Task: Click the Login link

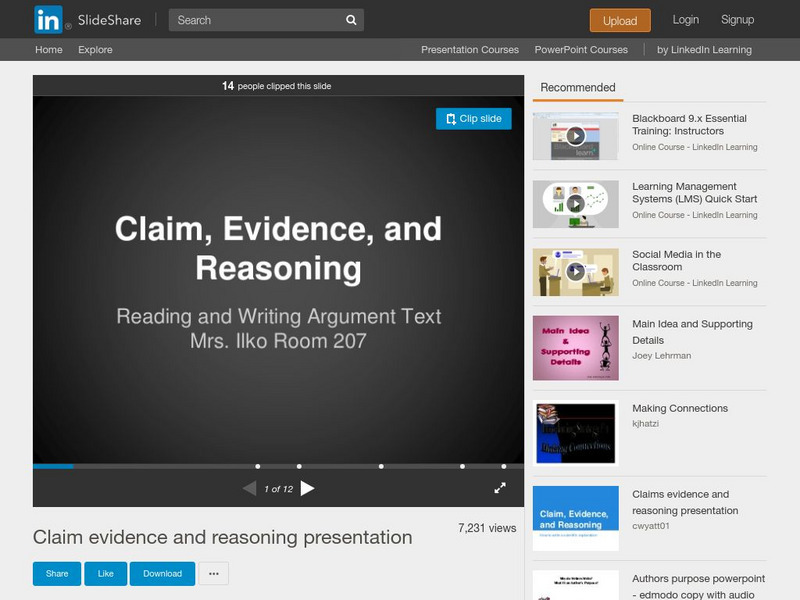Action: (x=686, y=20)
